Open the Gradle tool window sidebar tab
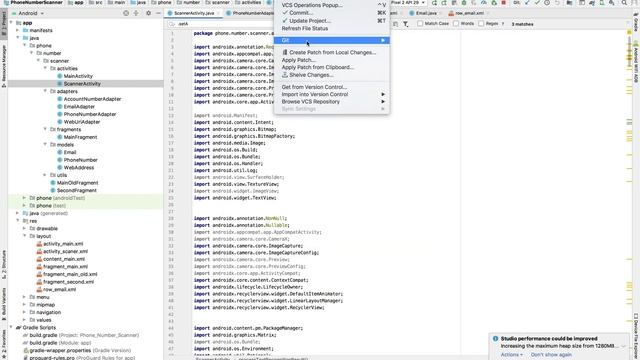 pyautogui.click(x=636, y=22)
